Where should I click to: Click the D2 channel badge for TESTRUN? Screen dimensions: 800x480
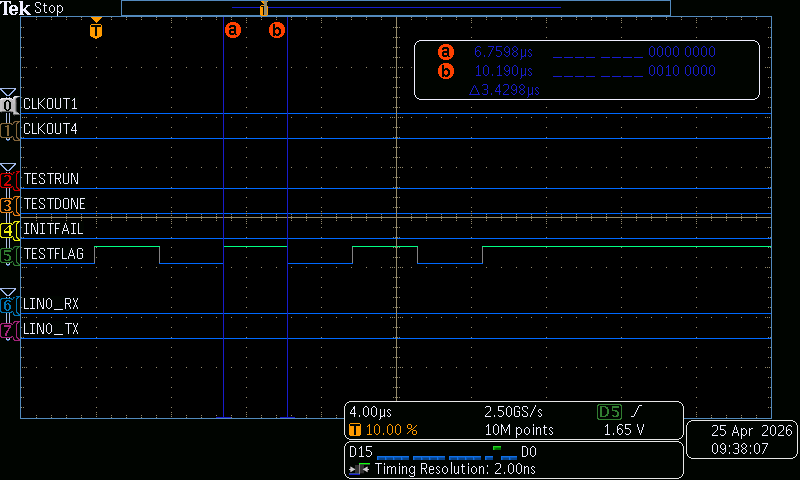tap(8, 181)
